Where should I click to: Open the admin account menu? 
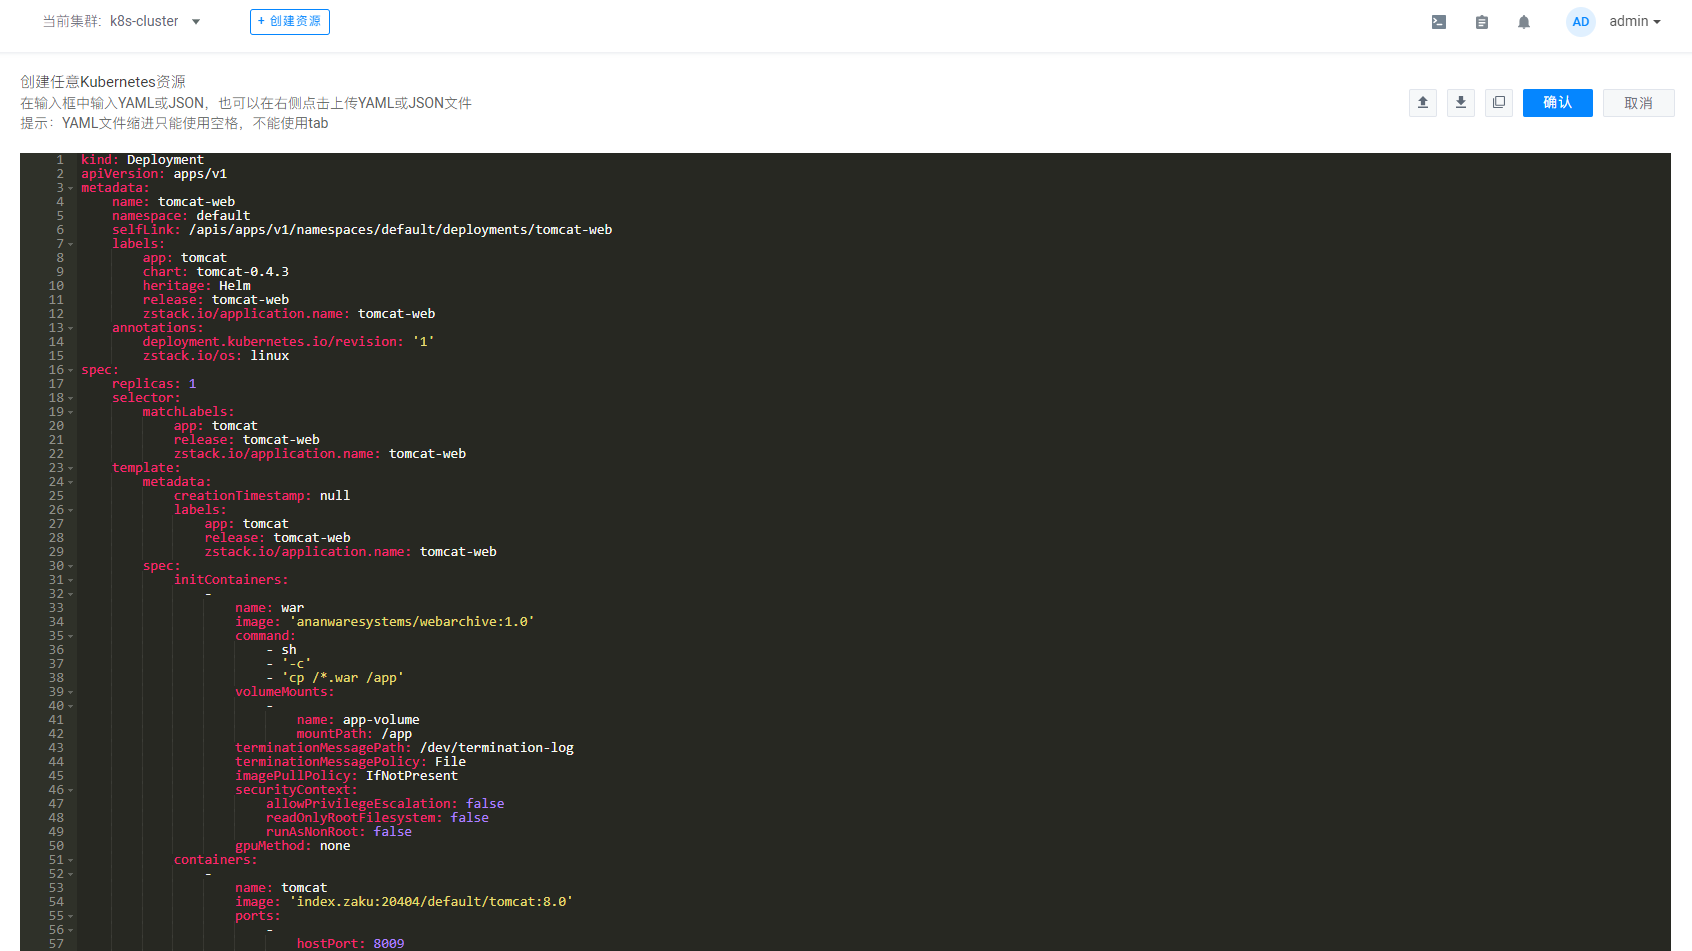click(x=1634, y=21)
